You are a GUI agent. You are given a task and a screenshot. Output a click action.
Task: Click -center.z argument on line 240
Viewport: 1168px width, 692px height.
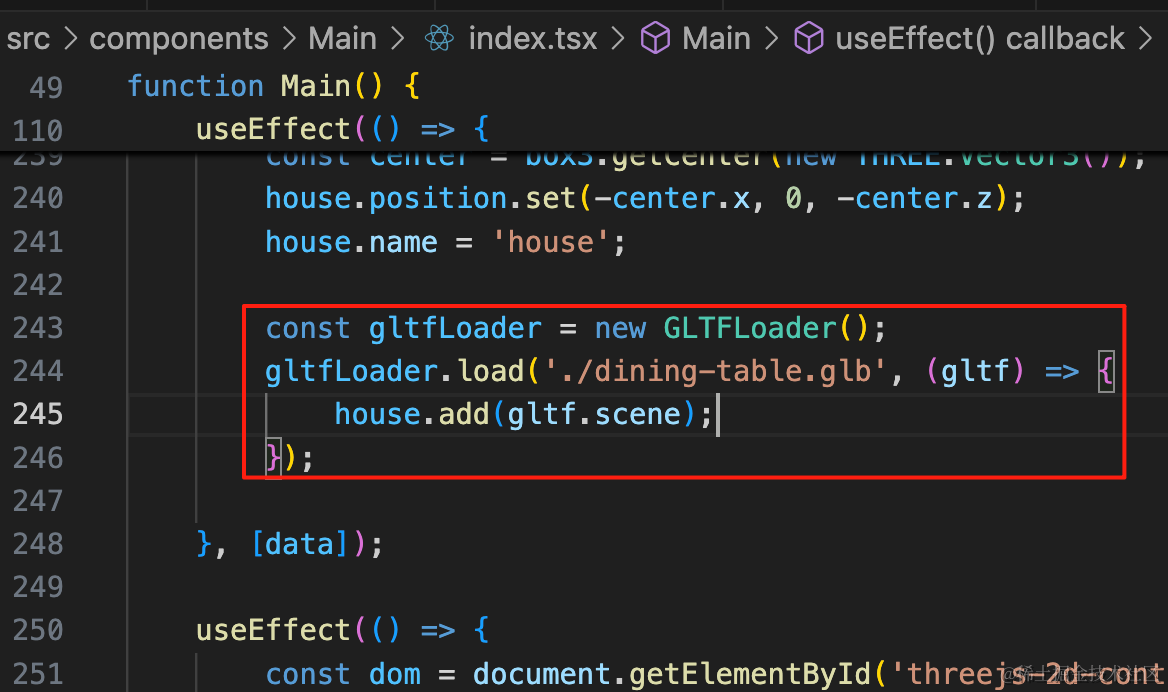(915, 199)
